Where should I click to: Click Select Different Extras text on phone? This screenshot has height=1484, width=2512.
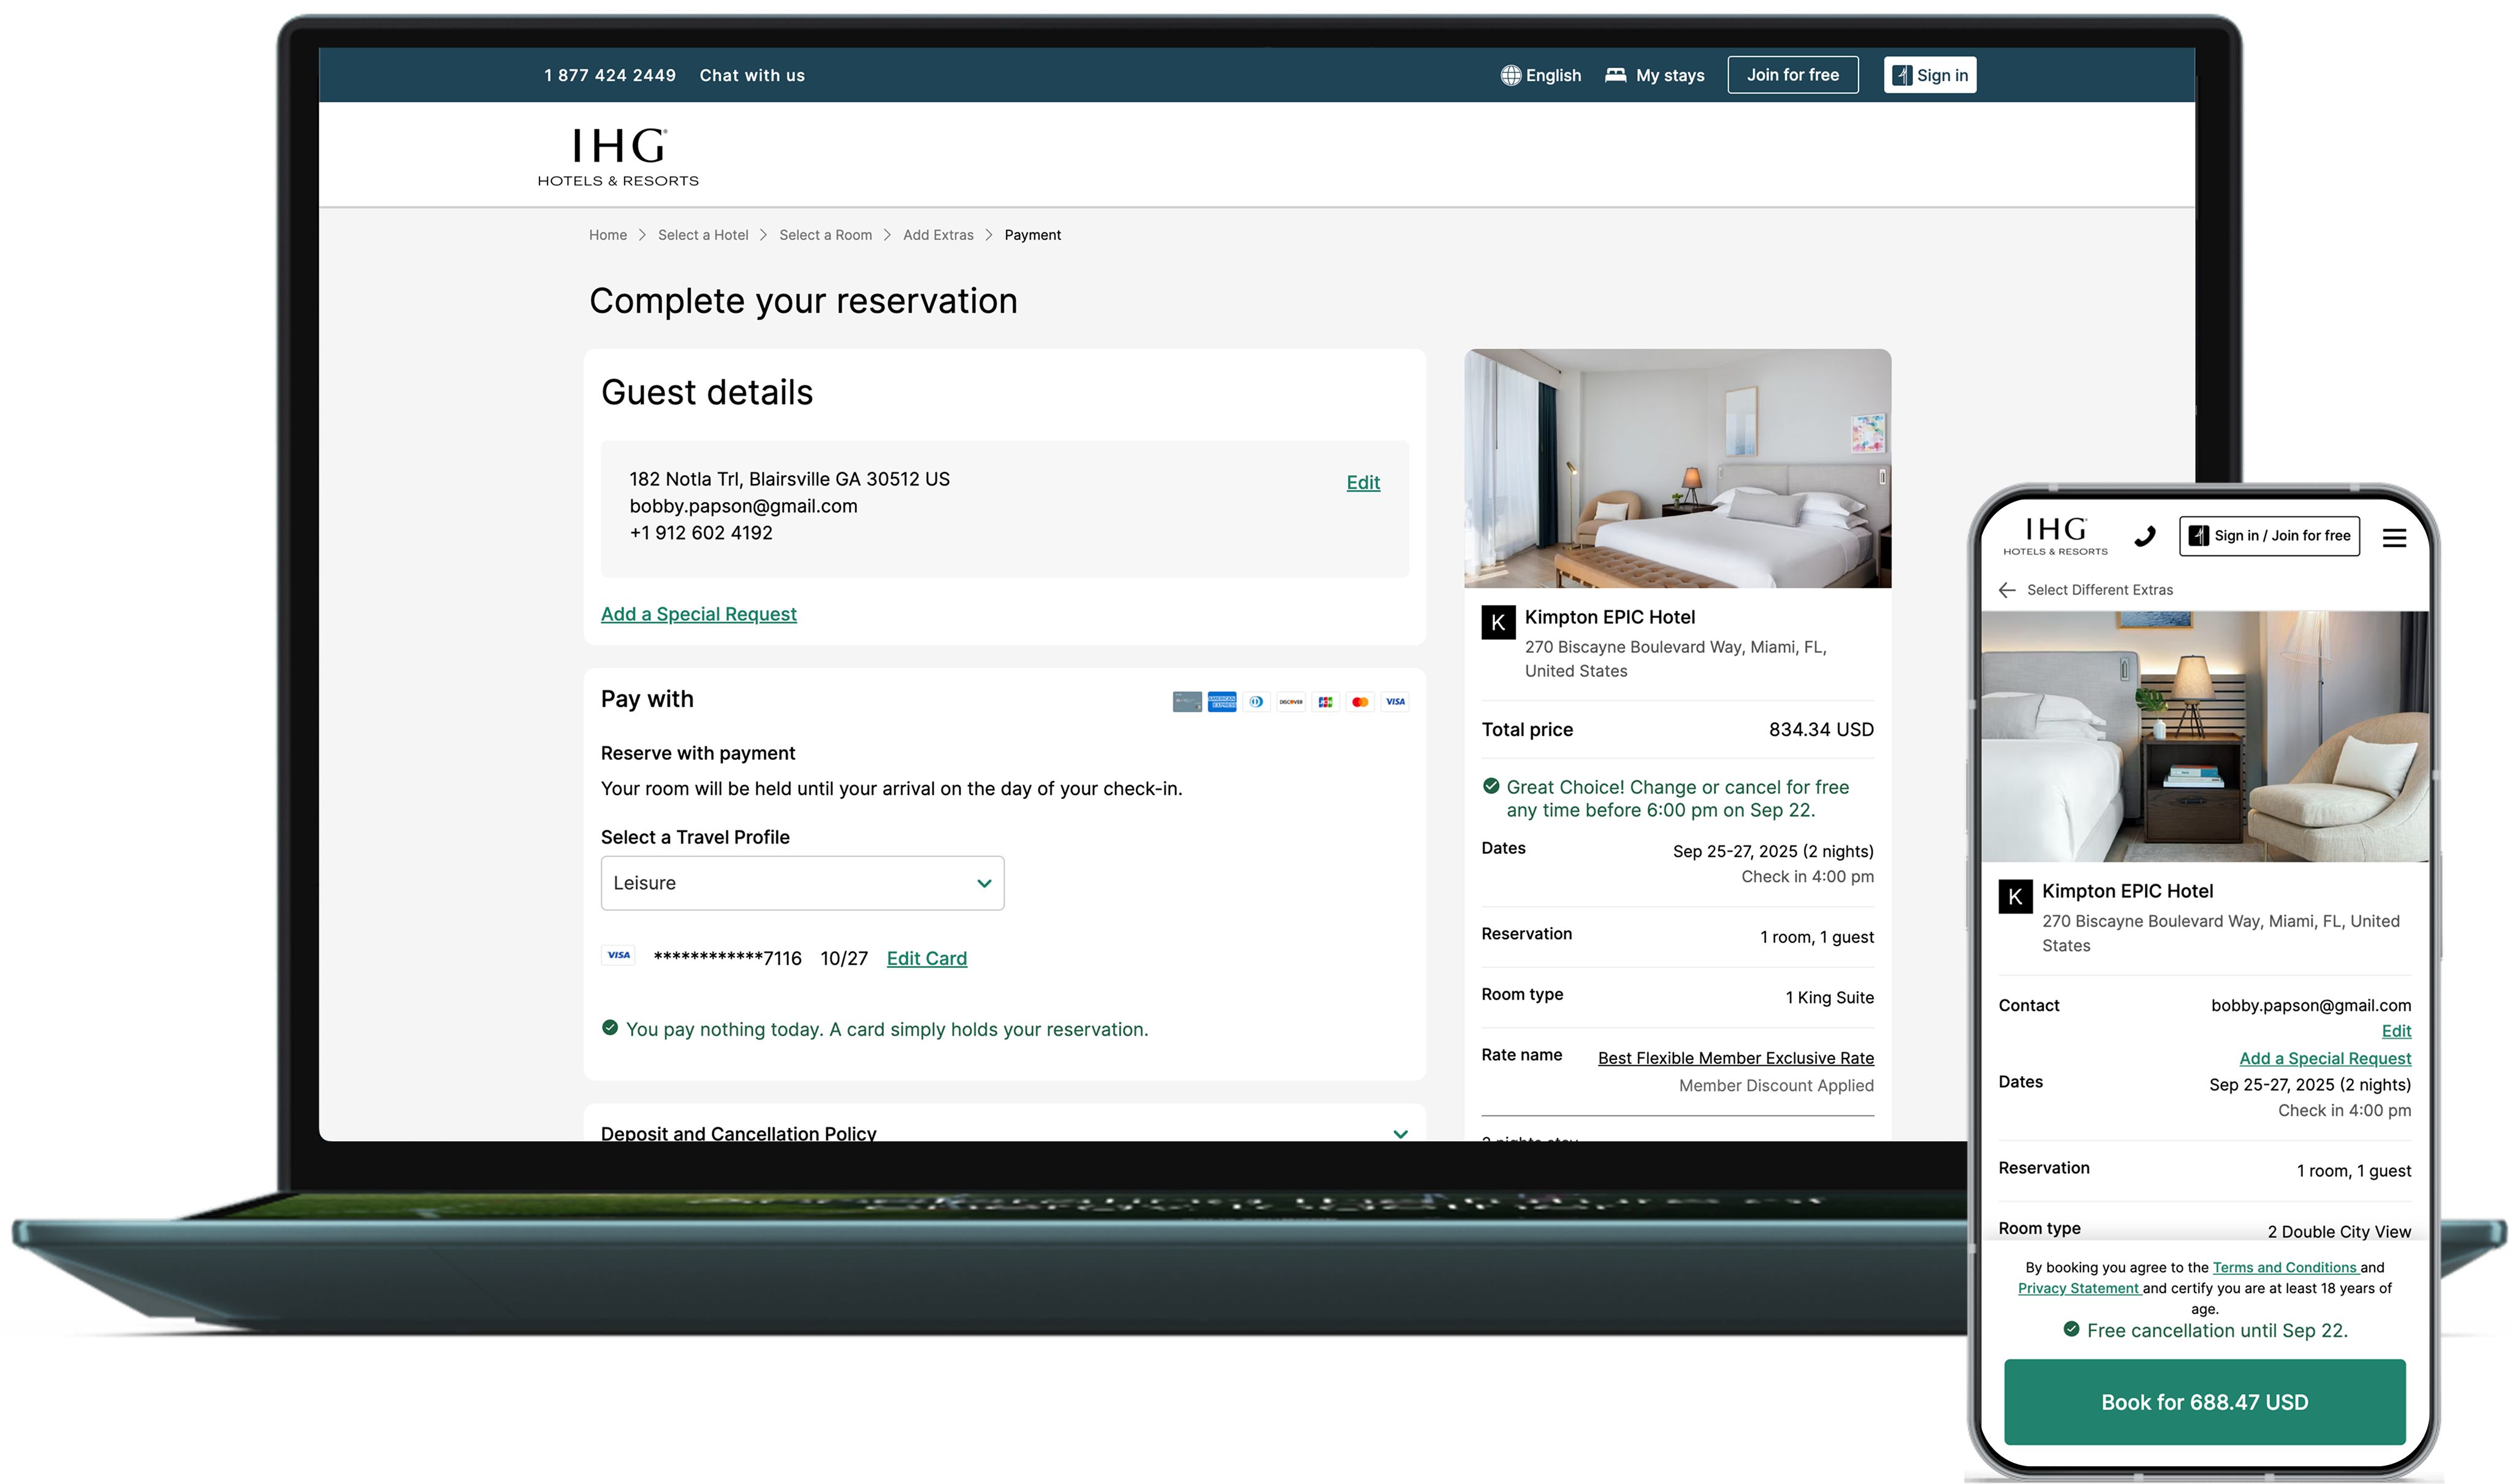click(x=2099, y=590)
